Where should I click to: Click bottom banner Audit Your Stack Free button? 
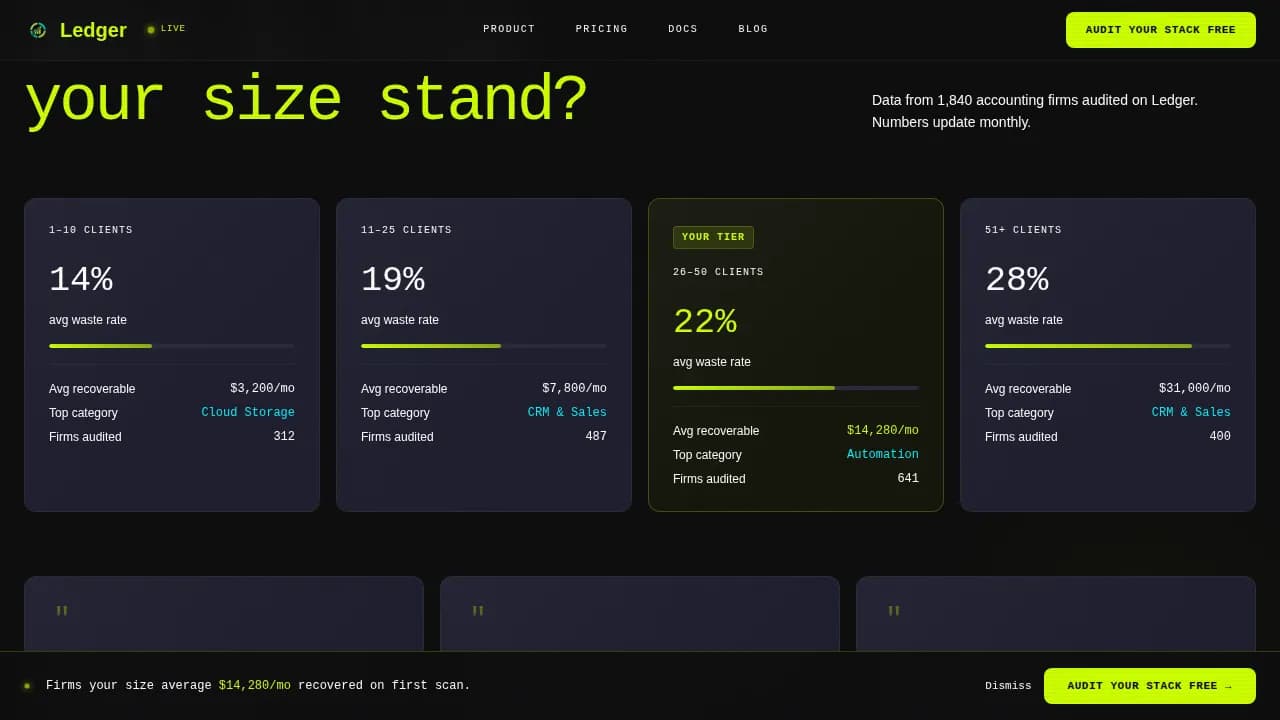pos(1150,686)
